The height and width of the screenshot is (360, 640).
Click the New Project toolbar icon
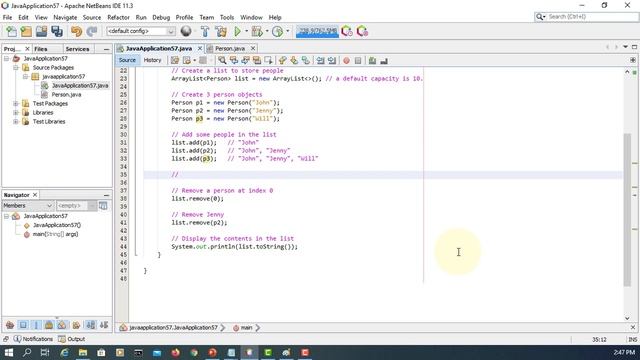pyautogui.click(x=26, y=31)
